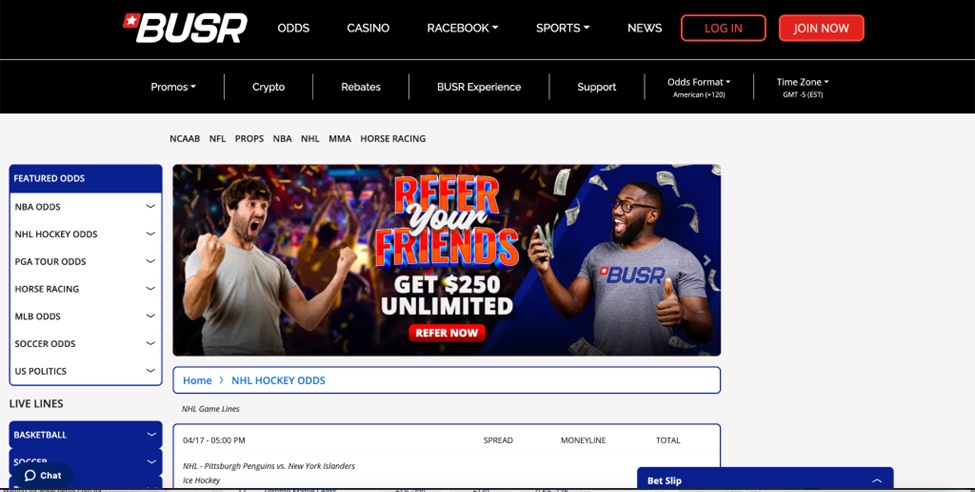The height and width of the screenshot is (492, 975).
Task: Change the Time Zone dropdown
Action: coord(802,87)
